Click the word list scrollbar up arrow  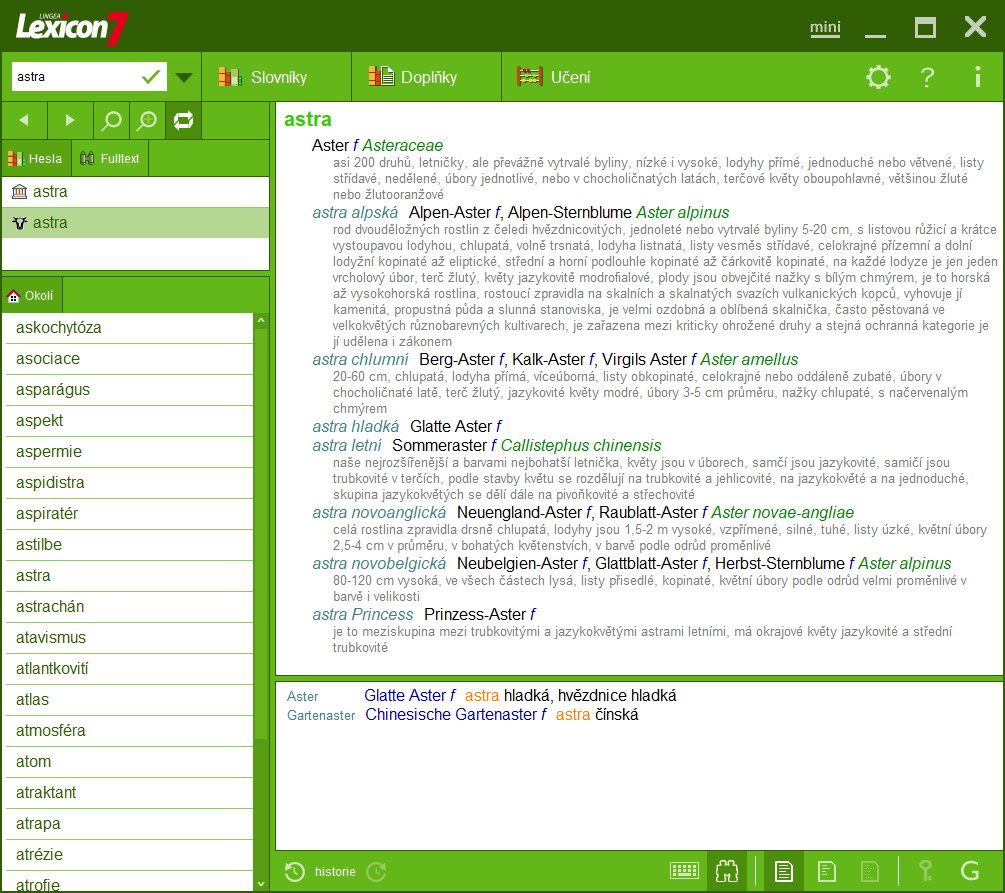coord(261,321)
